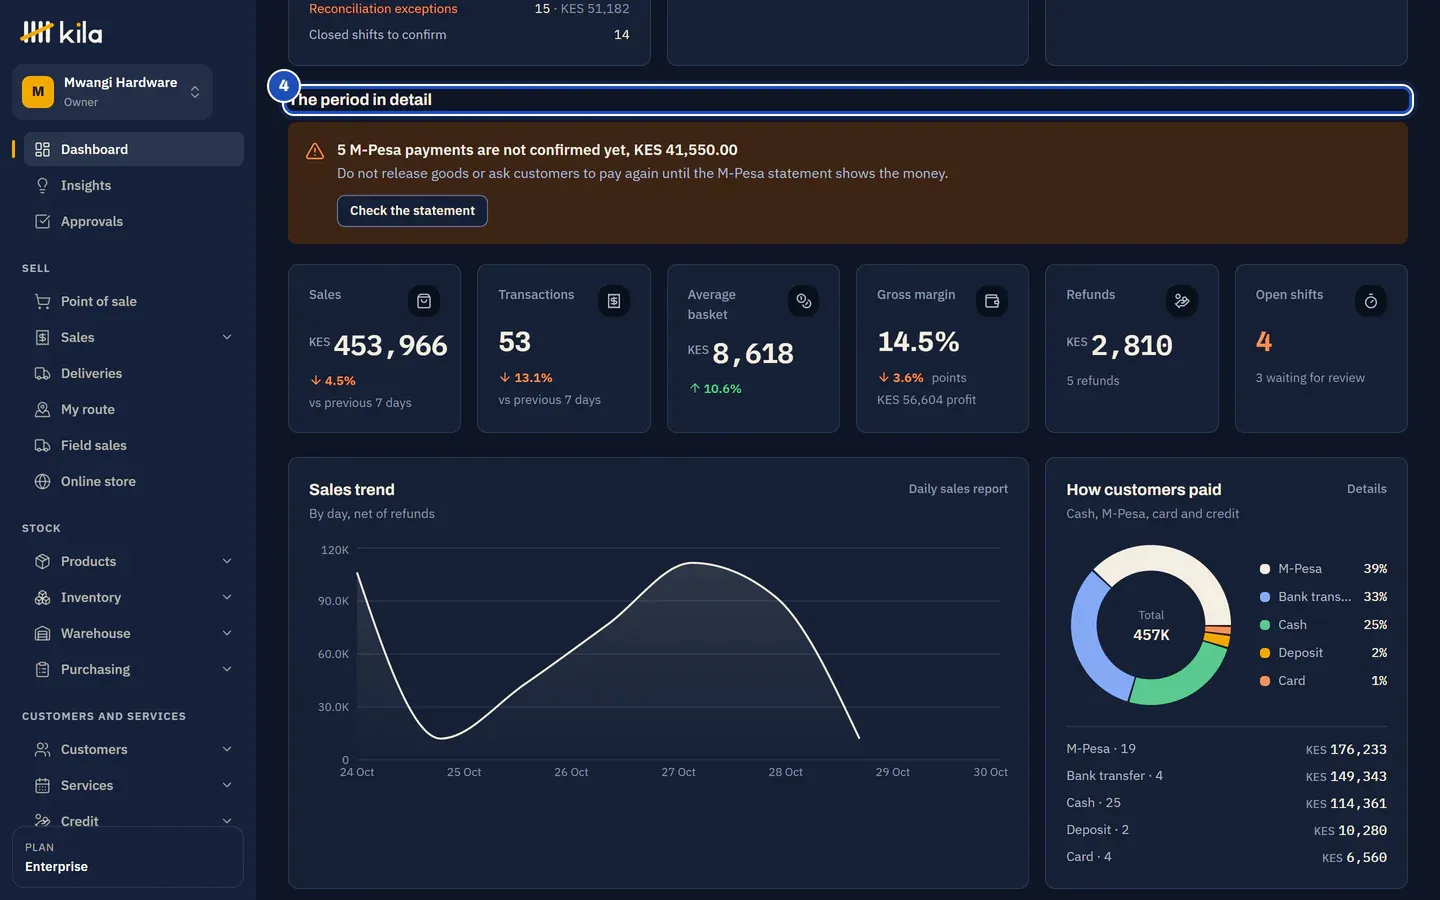1440x900 pixels.
Task: Click the payment donut chart total
Action: tap(1151, 626)
